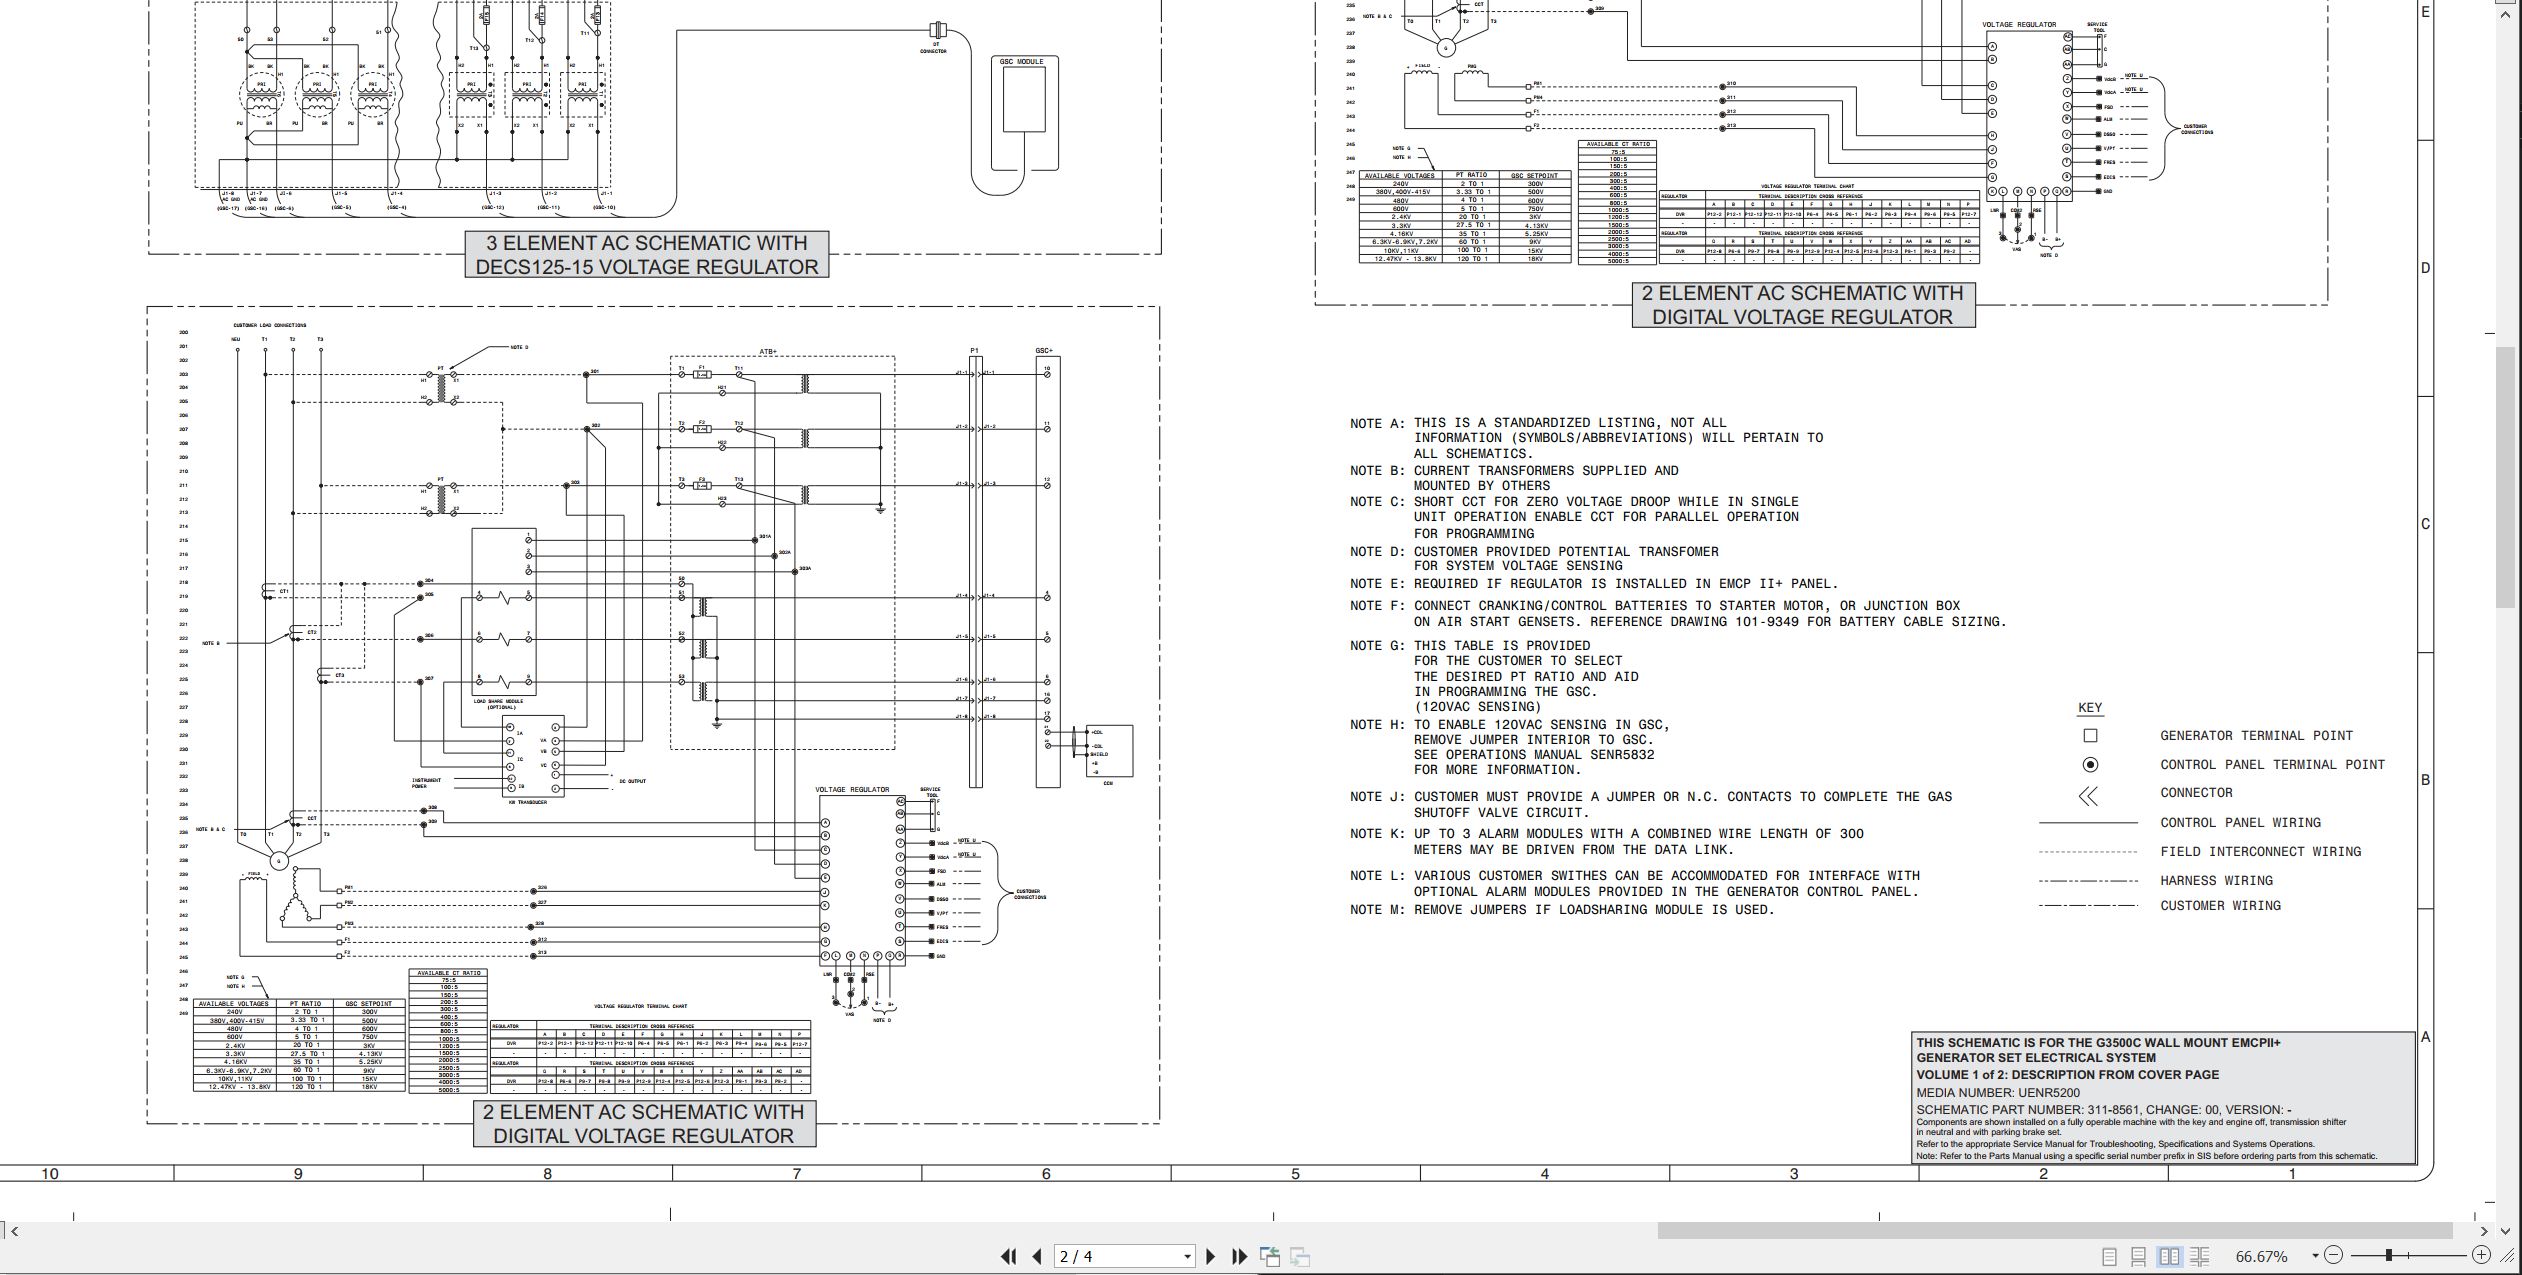Image resolution: width=2522 pixels, height=1275 pixels.
Task: Click 'MEDIA NUMBER: UENR5200' in title block
Action: 1998,1093
